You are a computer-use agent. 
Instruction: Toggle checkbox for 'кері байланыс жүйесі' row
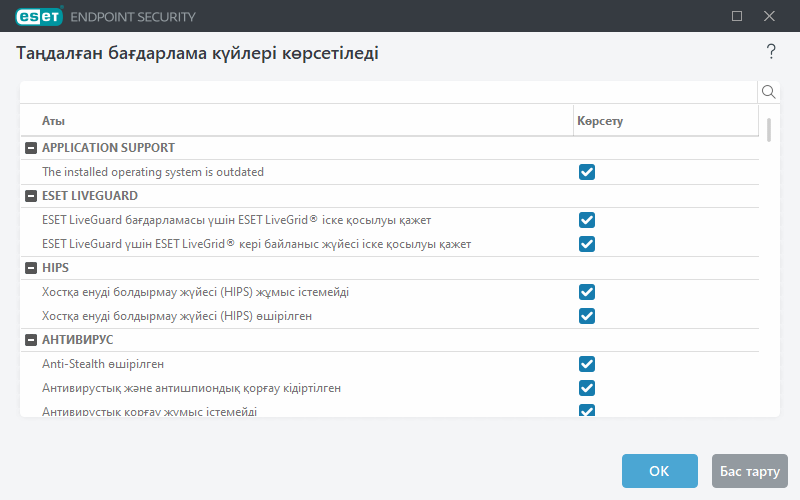(587, 244)
